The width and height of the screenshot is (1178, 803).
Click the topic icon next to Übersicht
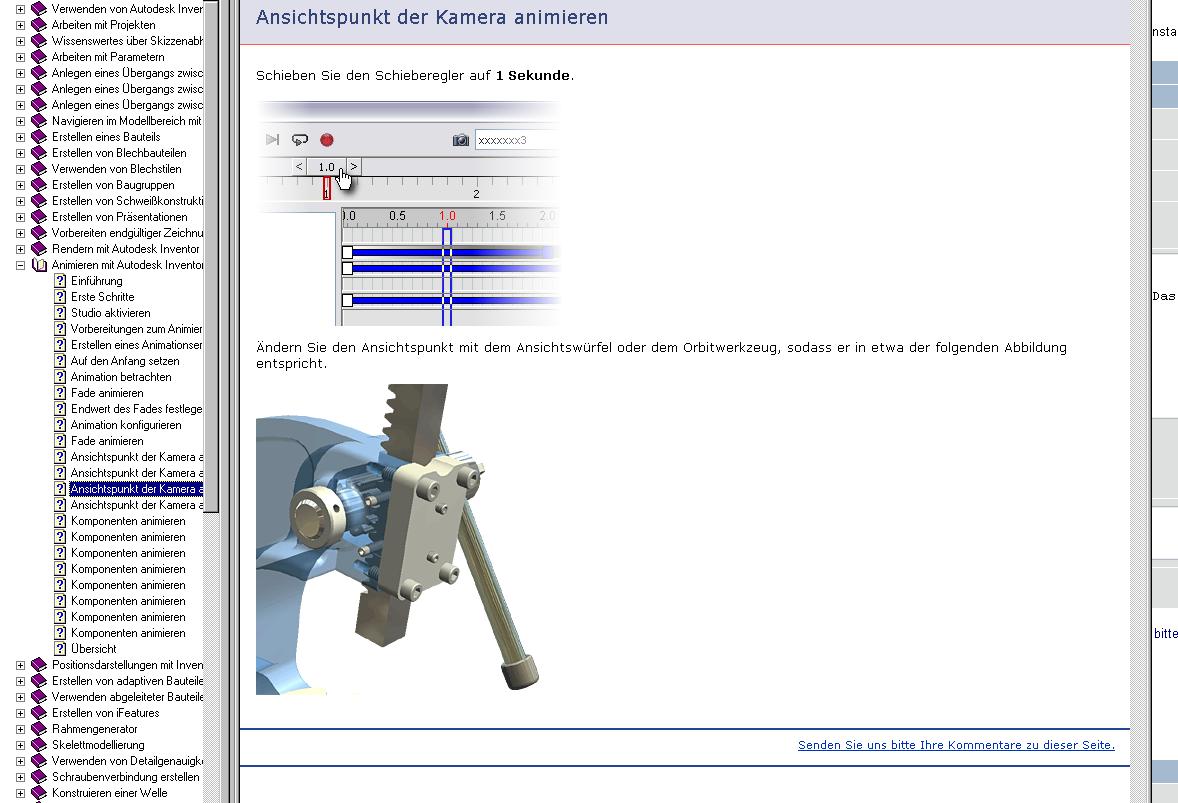tap(60, 649)
